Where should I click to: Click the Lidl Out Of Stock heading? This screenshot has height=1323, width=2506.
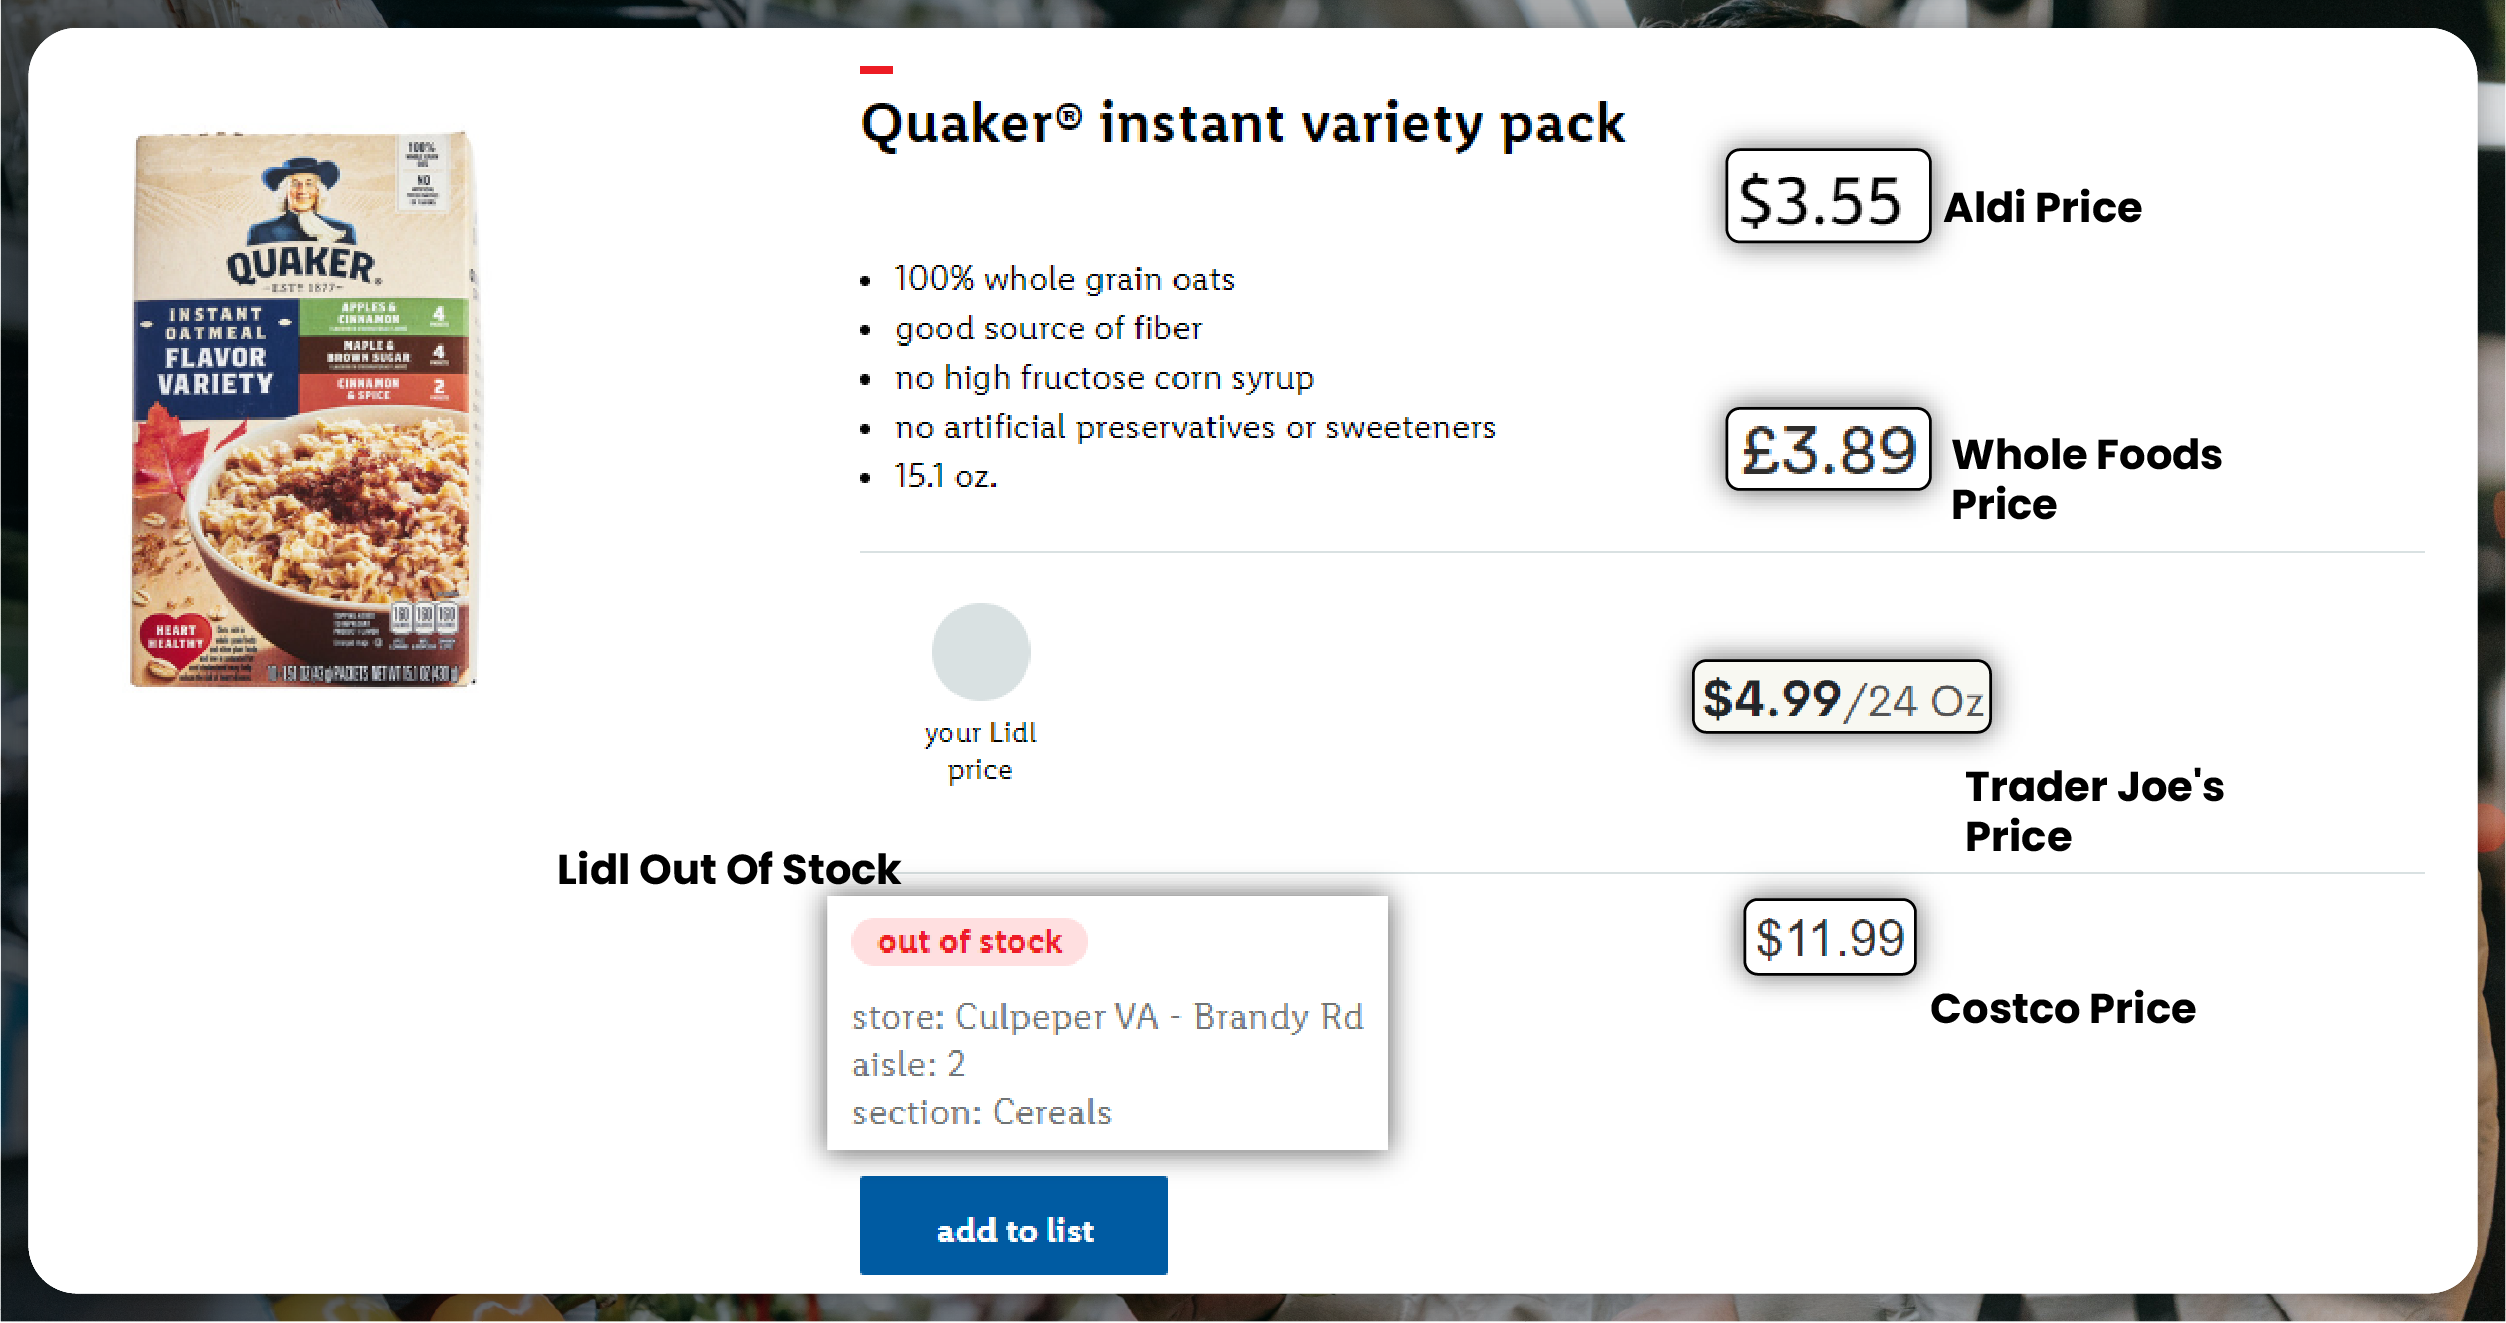pyautogui.click(x=728, y=869)
